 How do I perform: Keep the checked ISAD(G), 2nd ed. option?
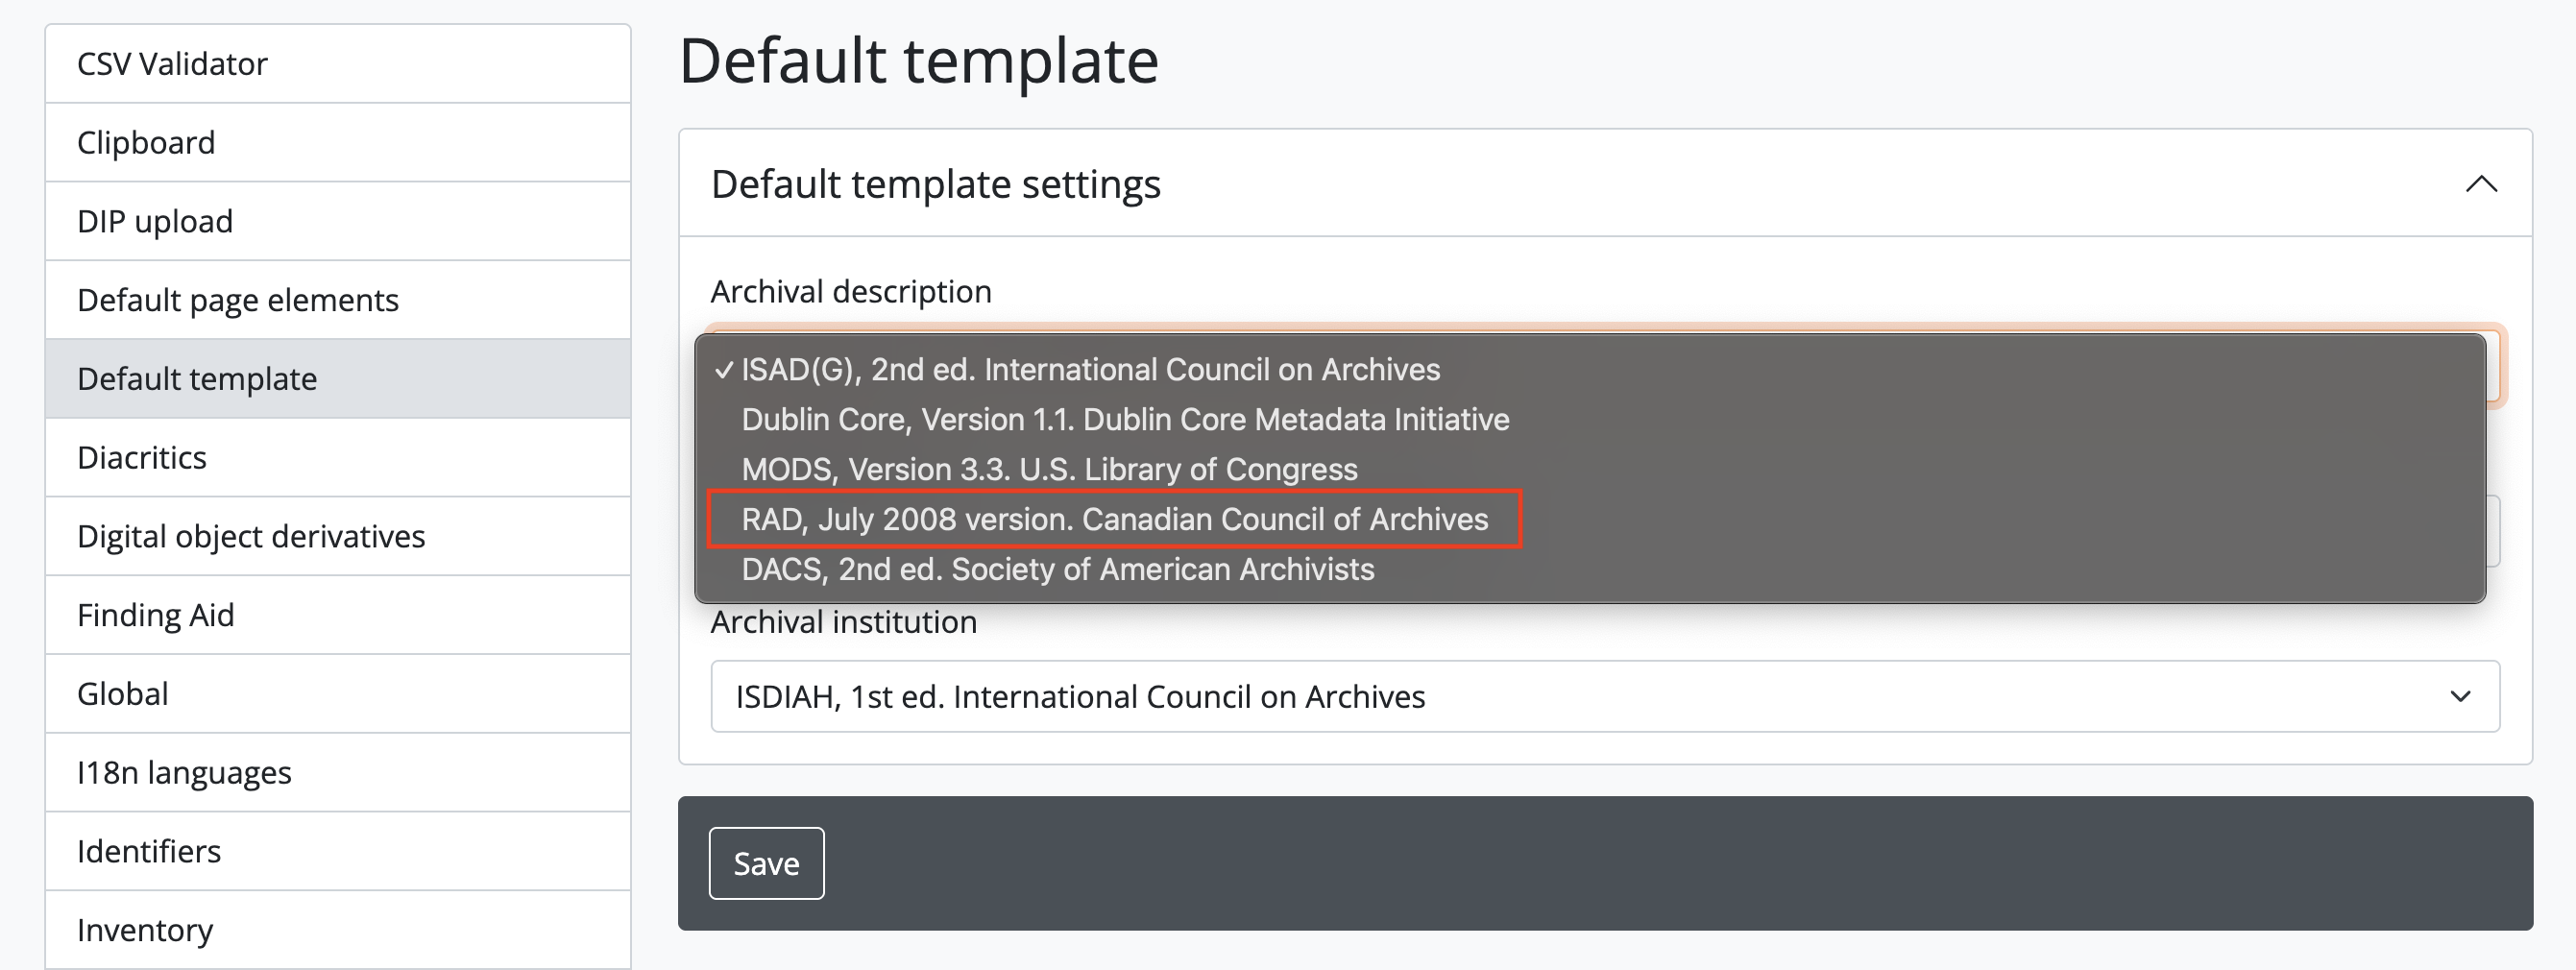click(1090, 369)
